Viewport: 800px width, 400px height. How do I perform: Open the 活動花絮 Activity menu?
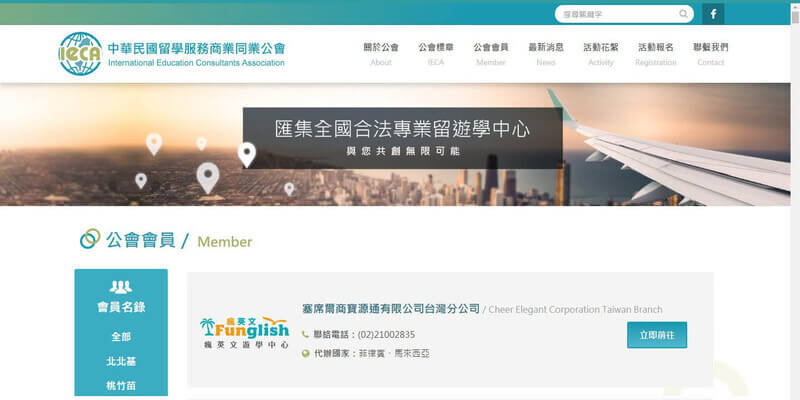(601, 54)
